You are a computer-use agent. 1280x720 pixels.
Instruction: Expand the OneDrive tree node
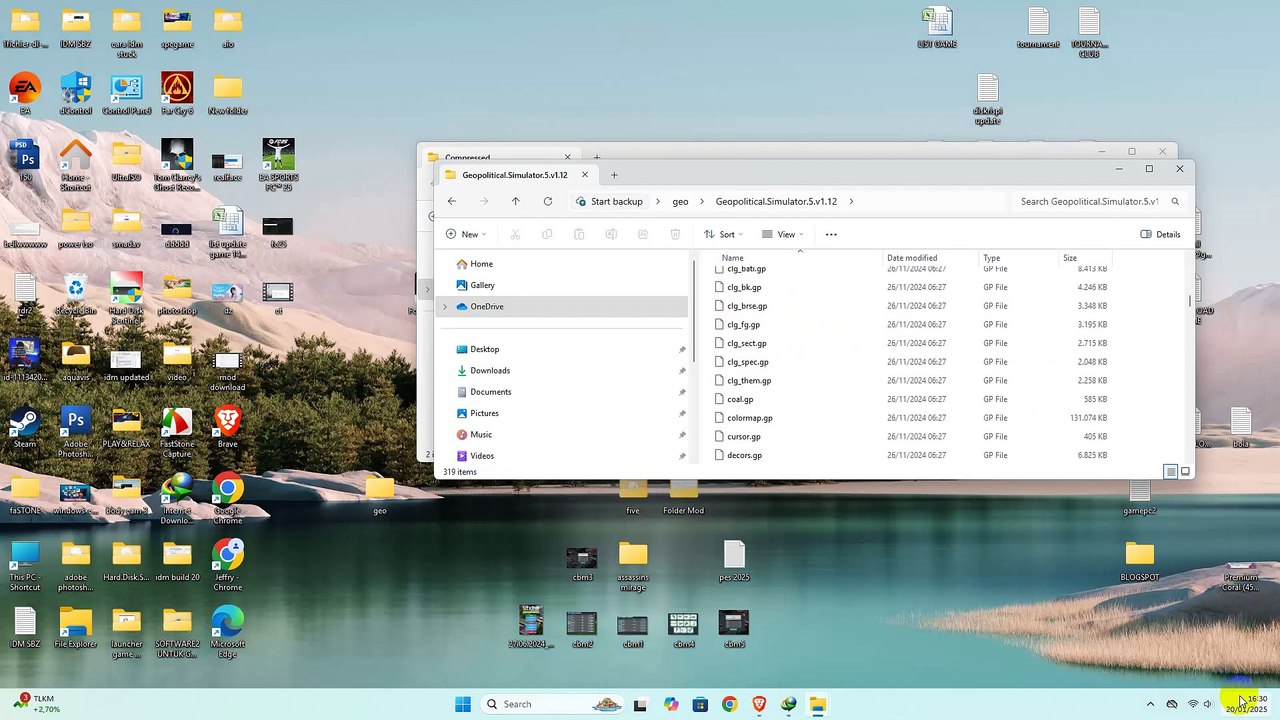(x=445, y=306)
